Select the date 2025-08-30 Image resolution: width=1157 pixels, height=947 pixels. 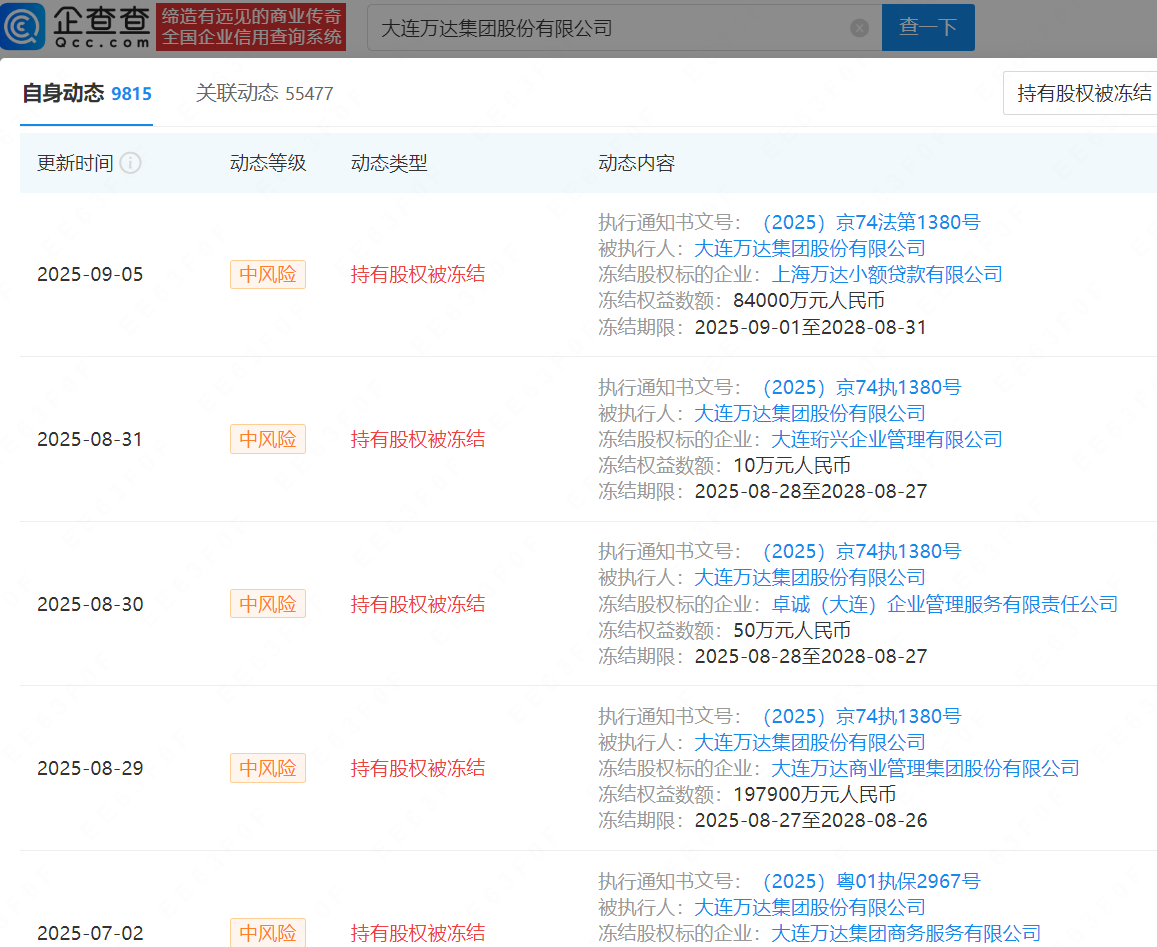[90, 604]
